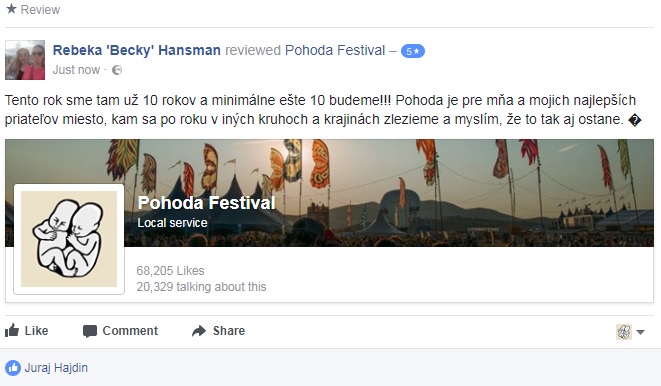Click the blue like reaction icon beside Juraj Hajdin
661x386 pixels.
(x=13, y=368)
